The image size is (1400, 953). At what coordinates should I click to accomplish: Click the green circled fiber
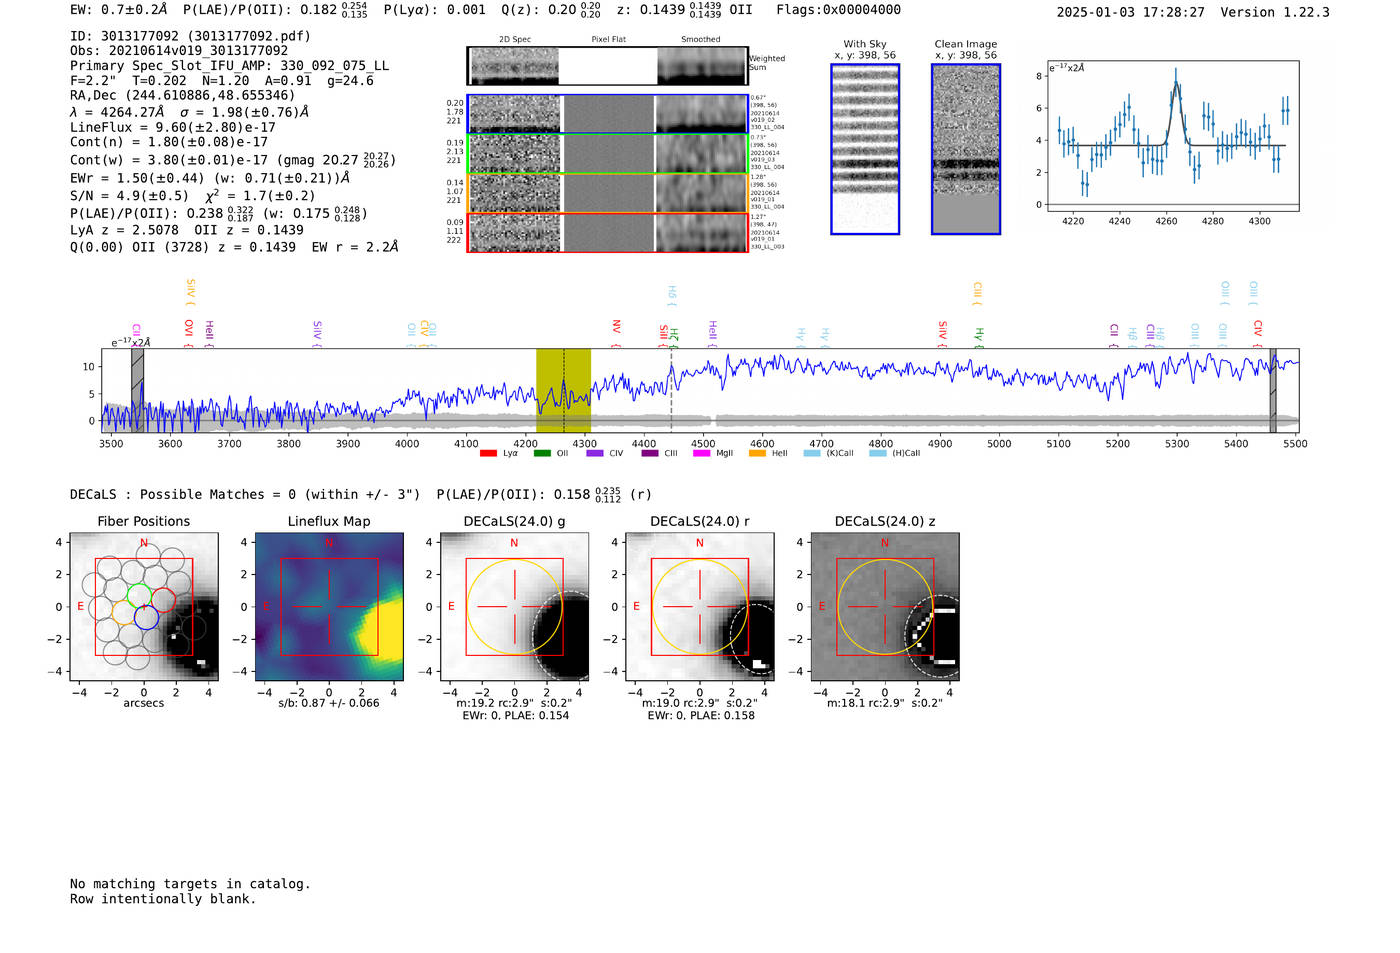[139, 596]
